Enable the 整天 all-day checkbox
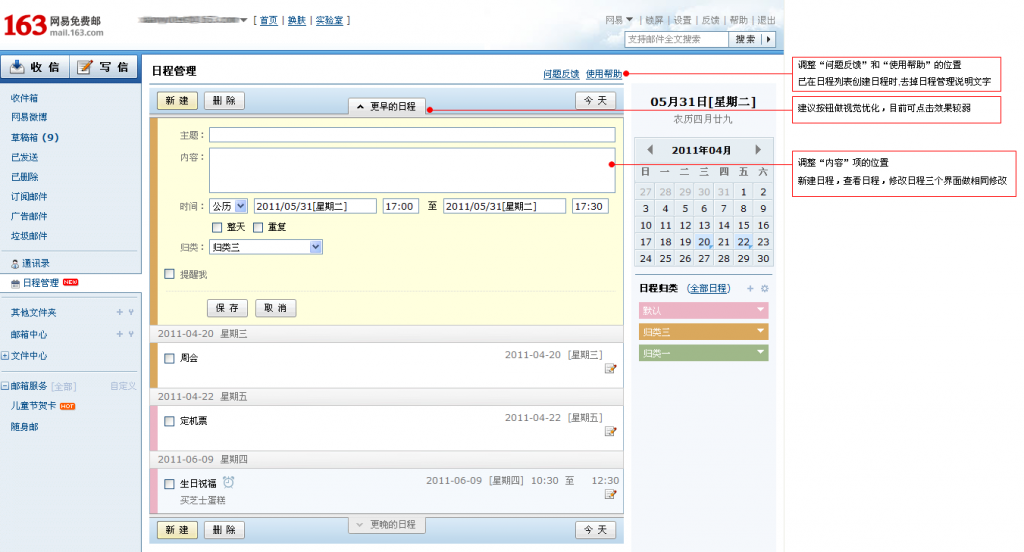The height and width of the screenshot is (552, 1024). (x=218, y=227)
